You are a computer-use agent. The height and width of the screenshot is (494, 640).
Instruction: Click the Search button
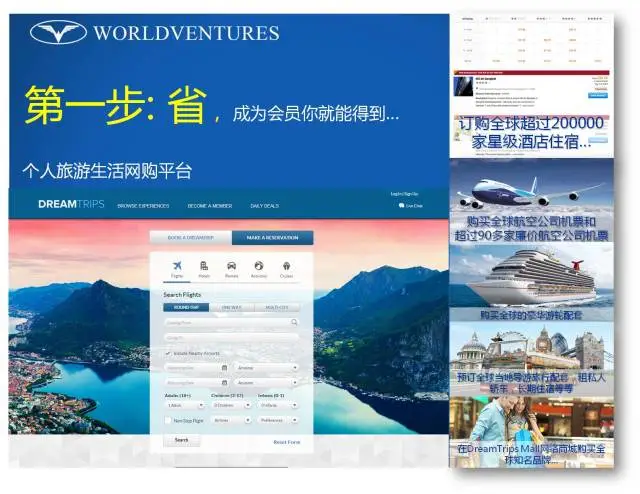[182, 440]
